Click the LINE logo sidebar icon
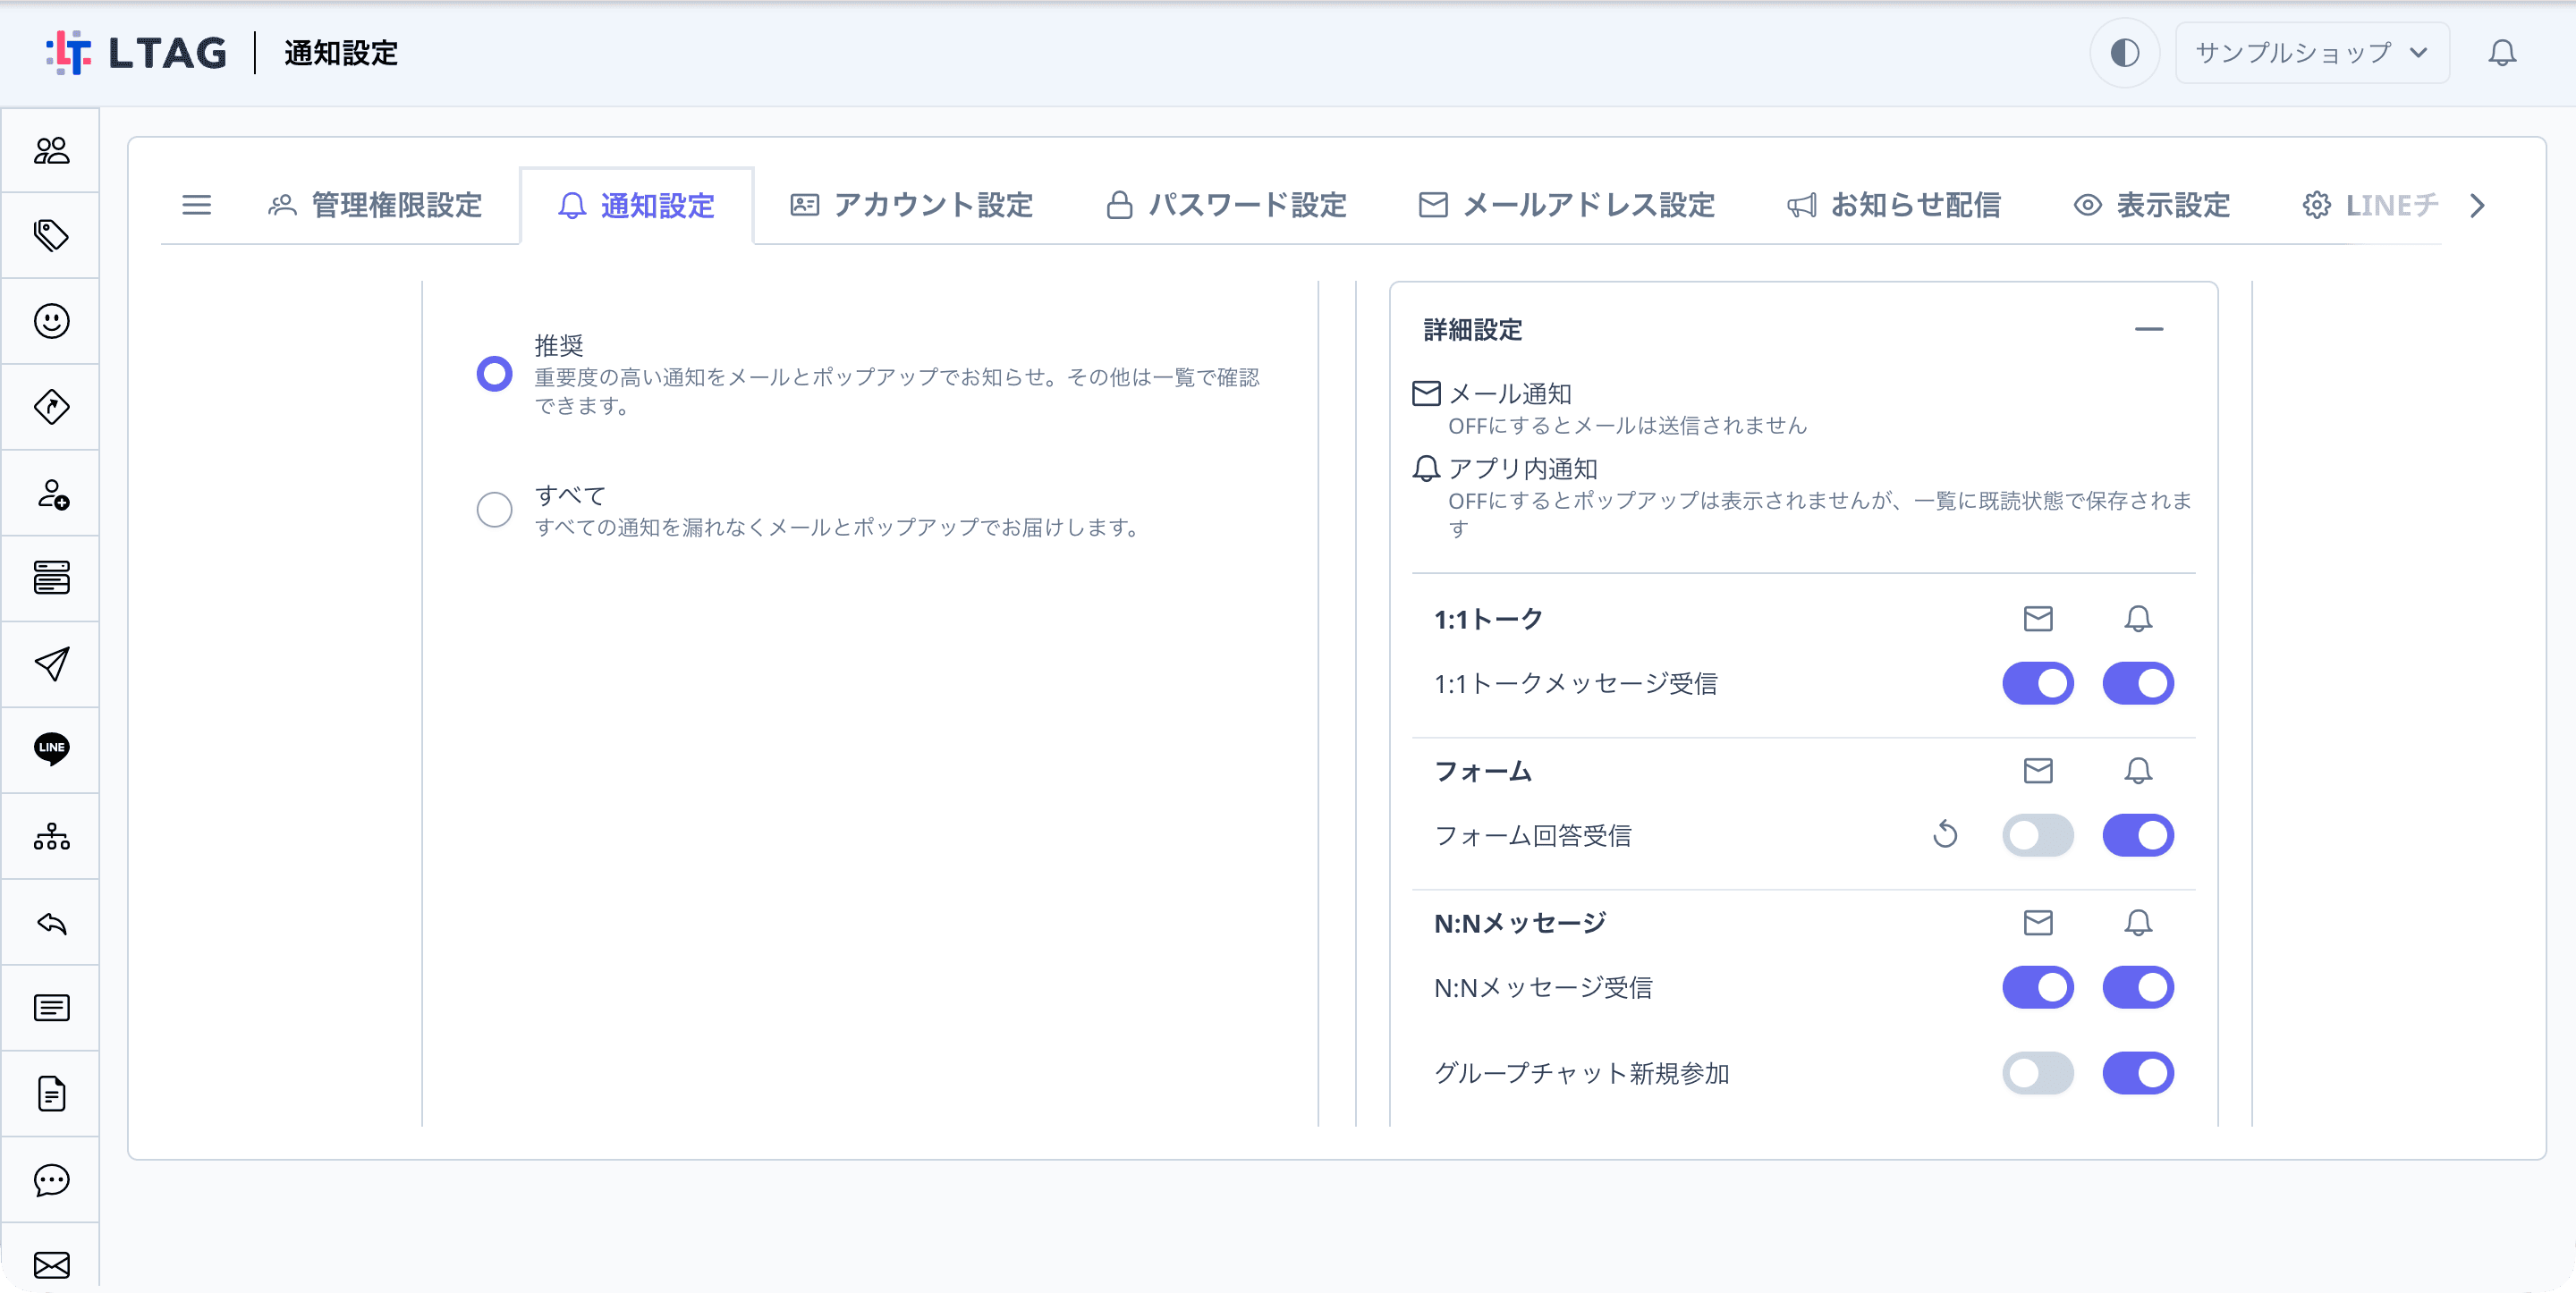This screenshot has width=2576, height=1293. (x=51, y=749)
